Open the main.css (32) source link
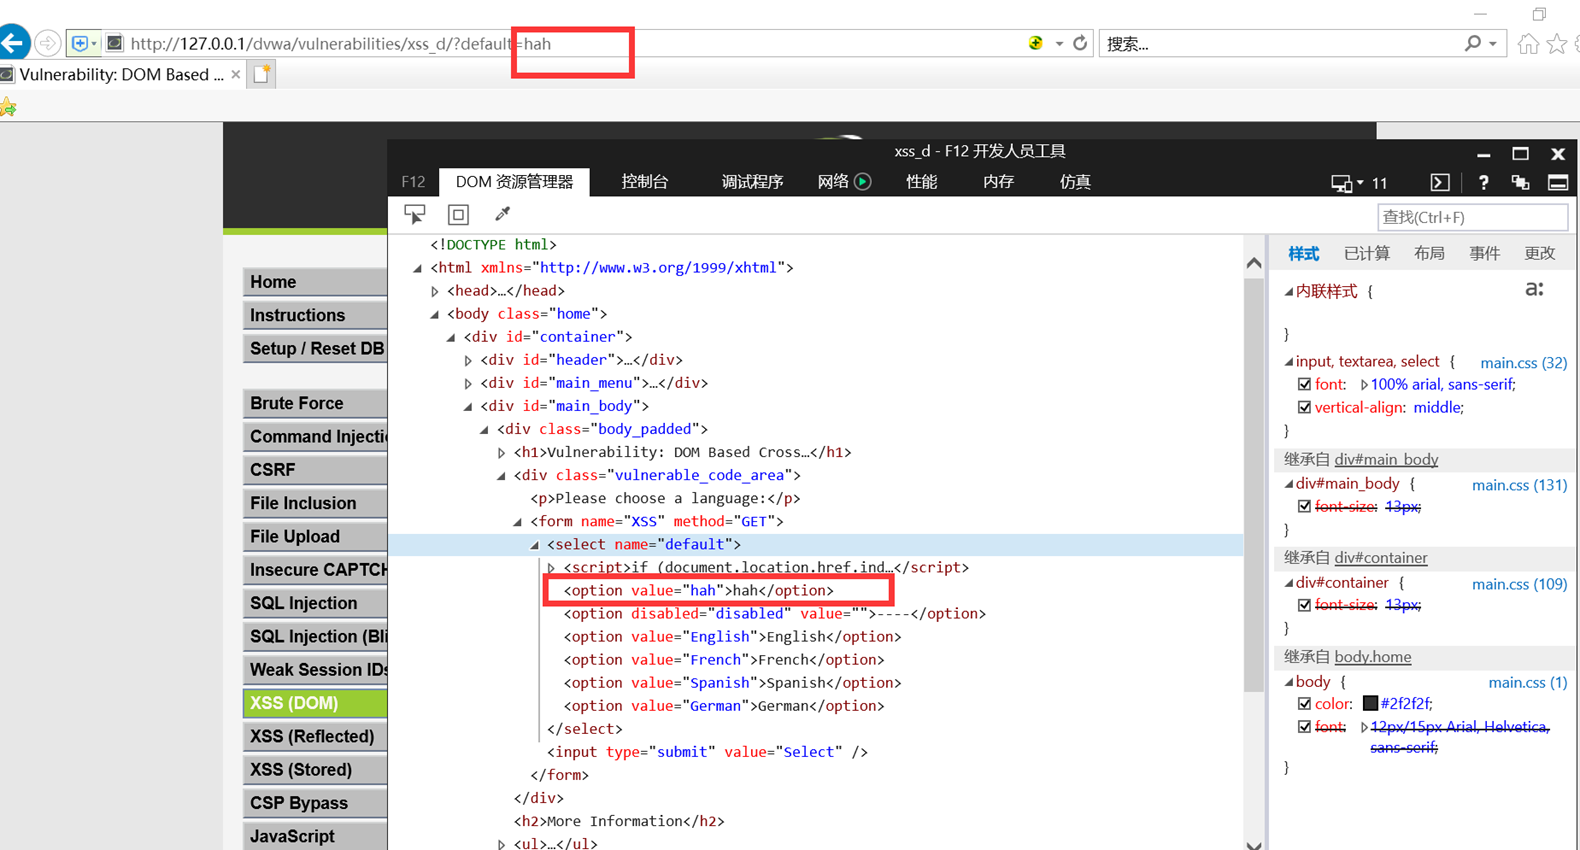This screenshot has width=1580, height=850. pos(1524,362)
